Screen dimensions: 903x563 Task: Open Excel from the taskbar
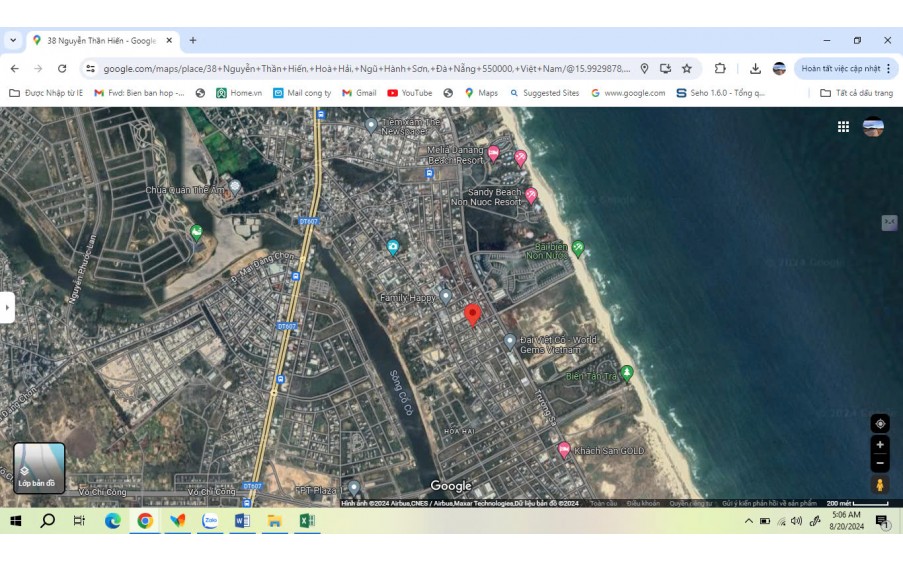tap(306, 521)
